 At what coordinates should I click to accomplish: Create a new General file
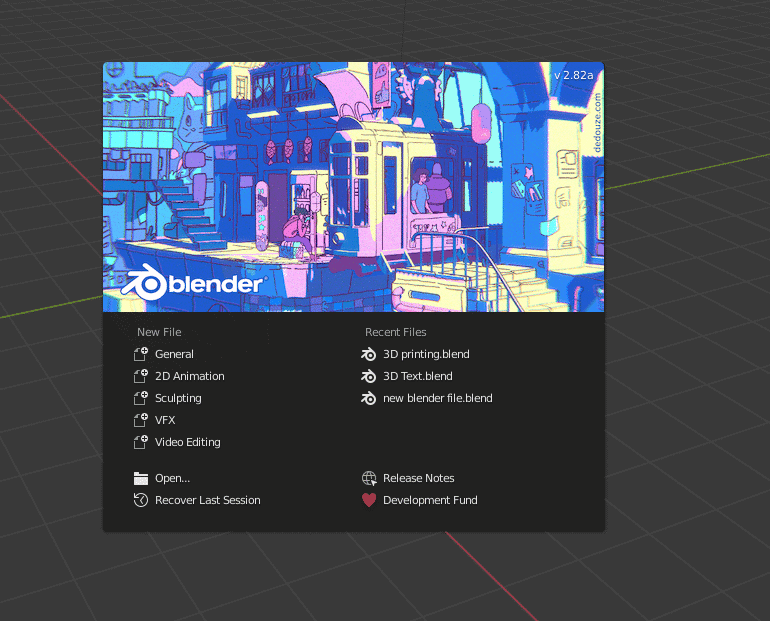pyautogui.click(x=174, y=354)
